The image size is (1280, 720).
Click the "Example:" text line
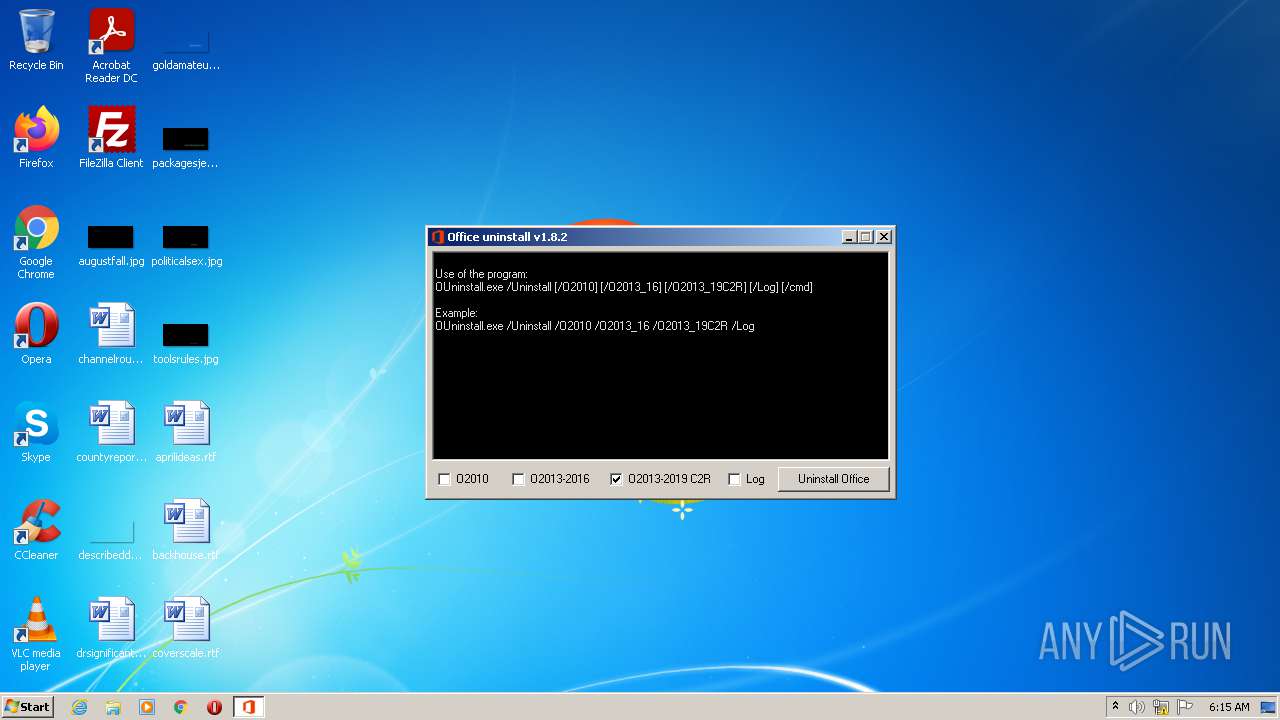pyautogui.click(x=456, y=313)
